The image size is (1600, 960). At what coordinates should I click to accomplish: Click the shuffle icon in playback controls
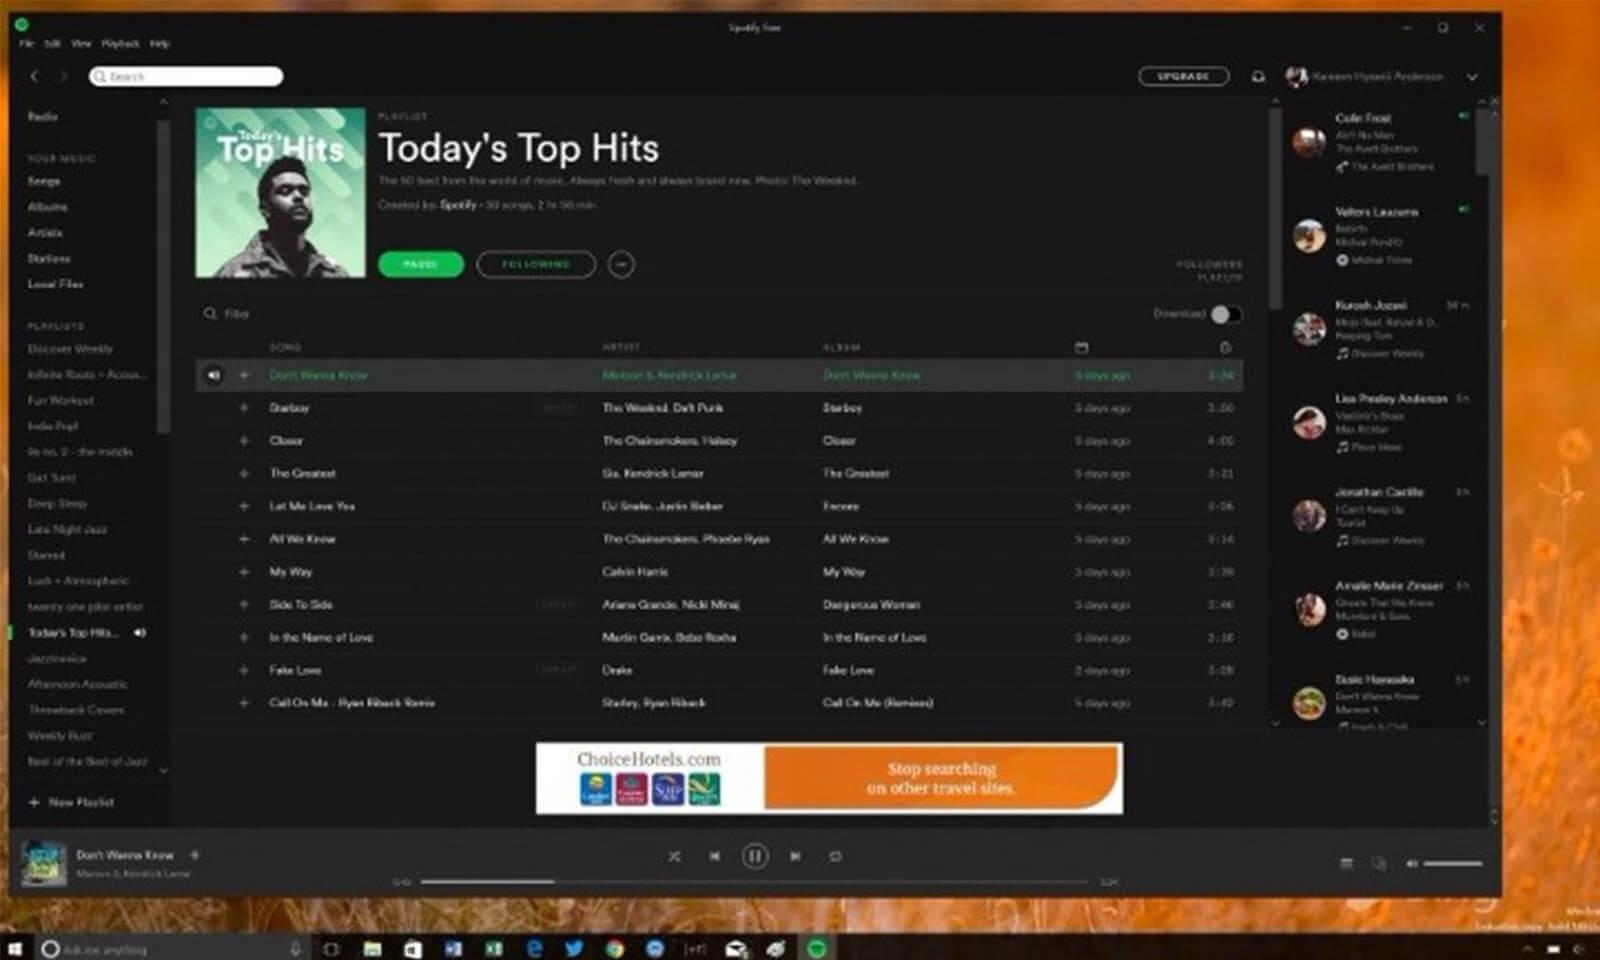pos(676,856)
